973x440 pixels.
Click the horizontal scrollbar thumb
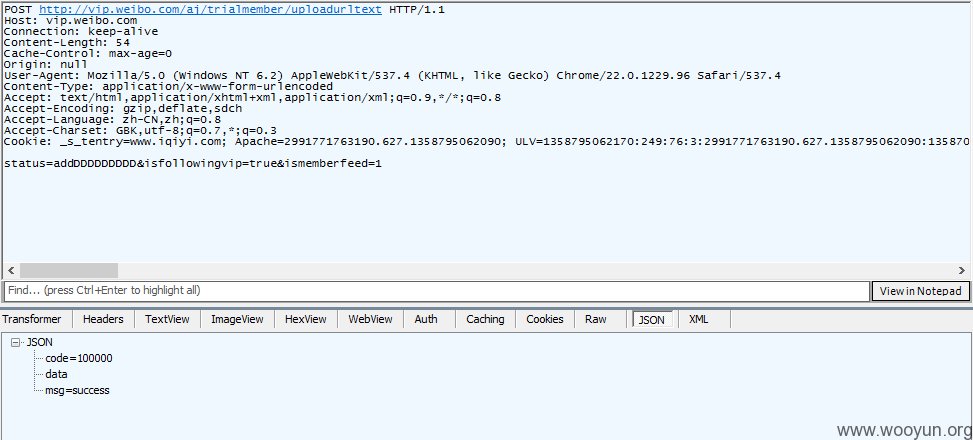(x=68, y=271)
